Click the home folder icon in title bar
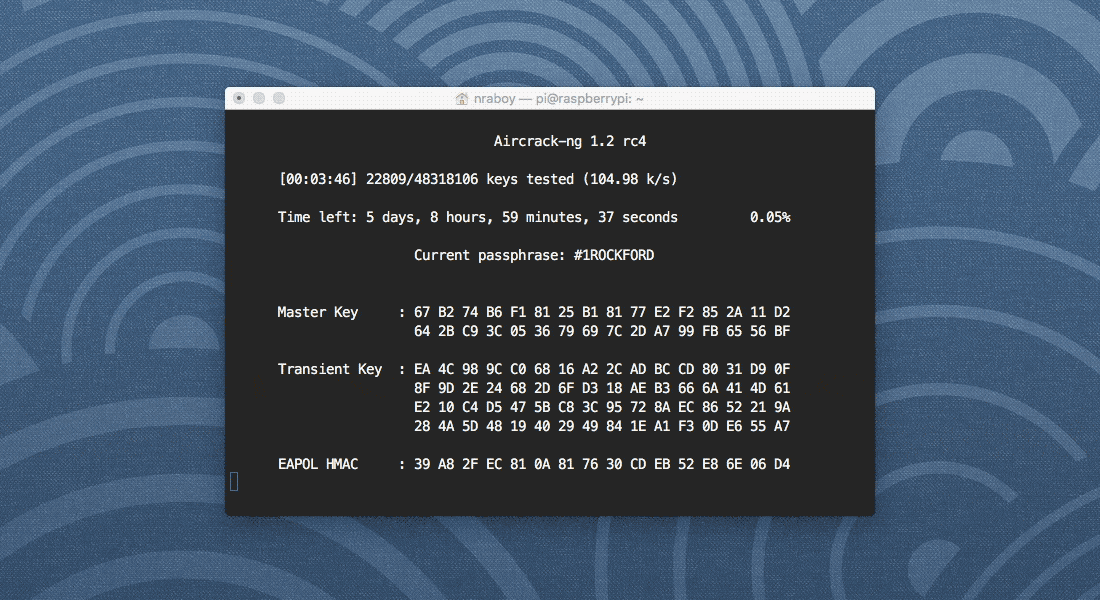This screenshot has width=1100, height=600. [462, 99]
